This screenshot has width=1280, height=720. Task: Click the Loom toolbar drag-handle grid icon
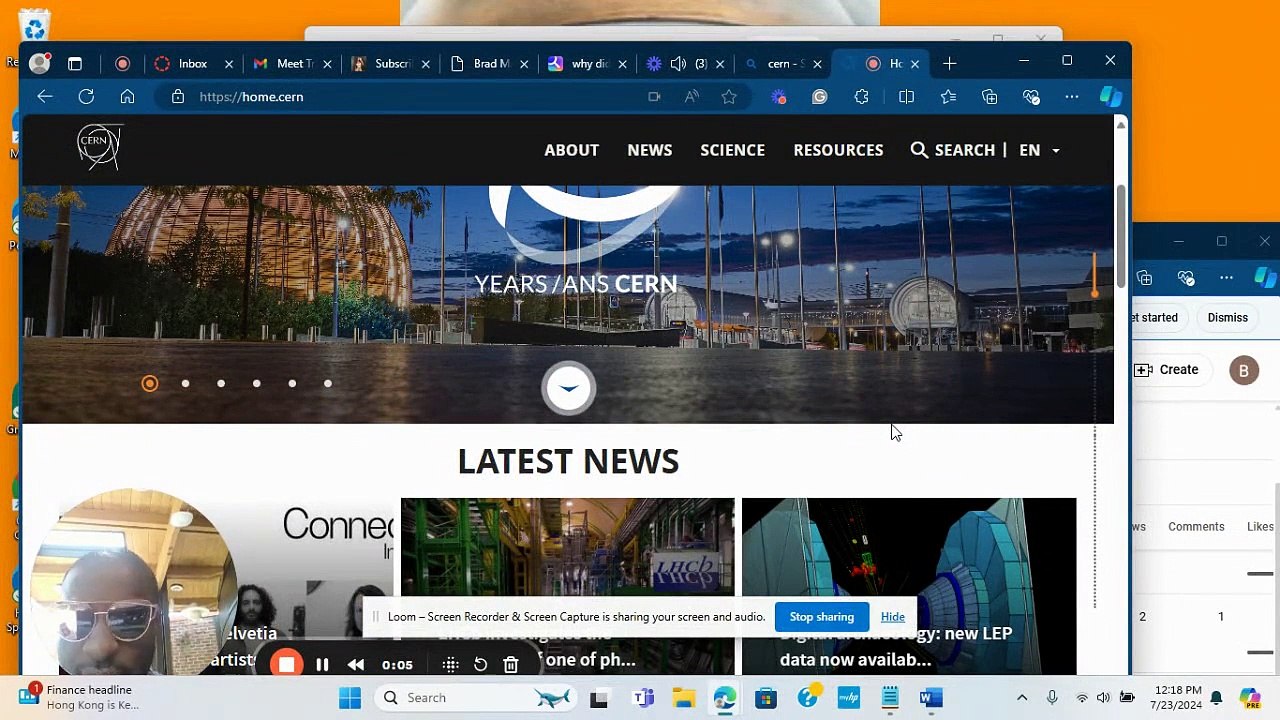[450, 664]
